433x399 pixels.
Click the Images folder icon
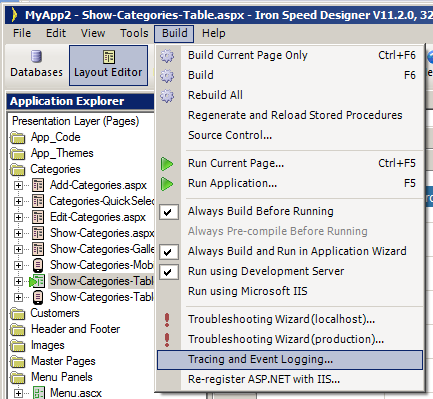(x=18, y=345)
